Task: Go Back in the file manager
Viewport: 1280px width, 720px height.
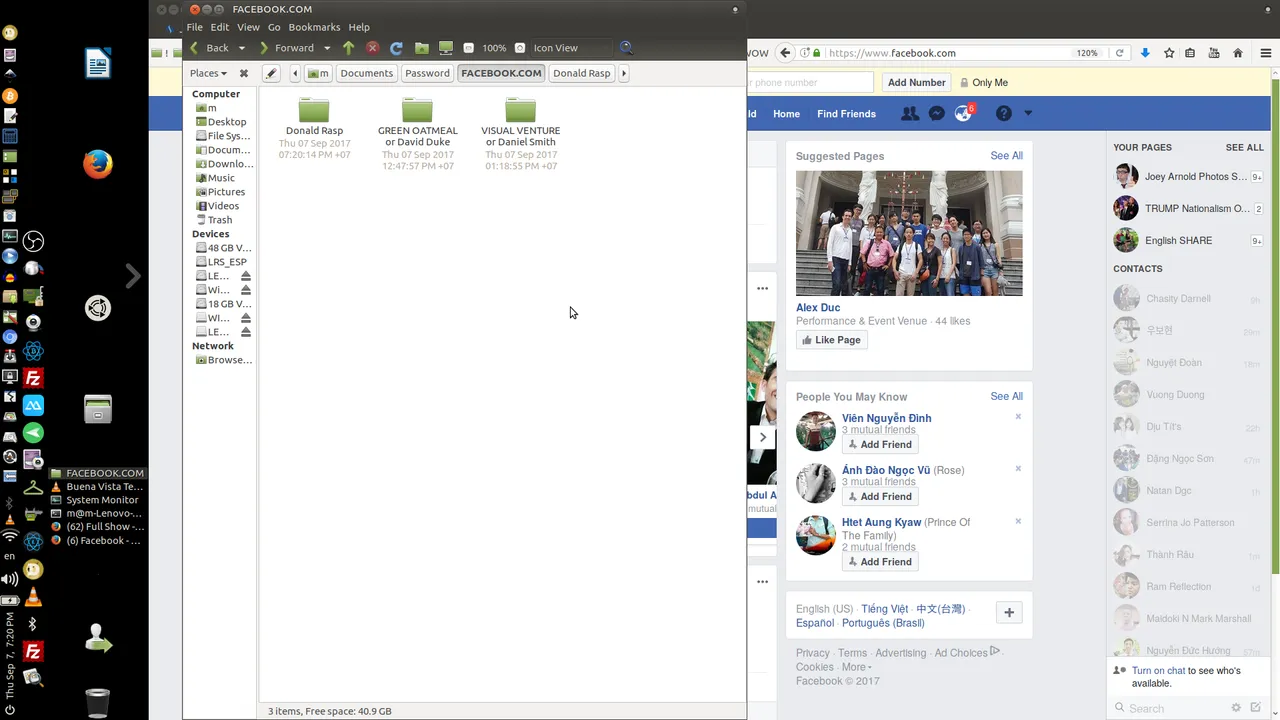Action: [x=211, y=48]
